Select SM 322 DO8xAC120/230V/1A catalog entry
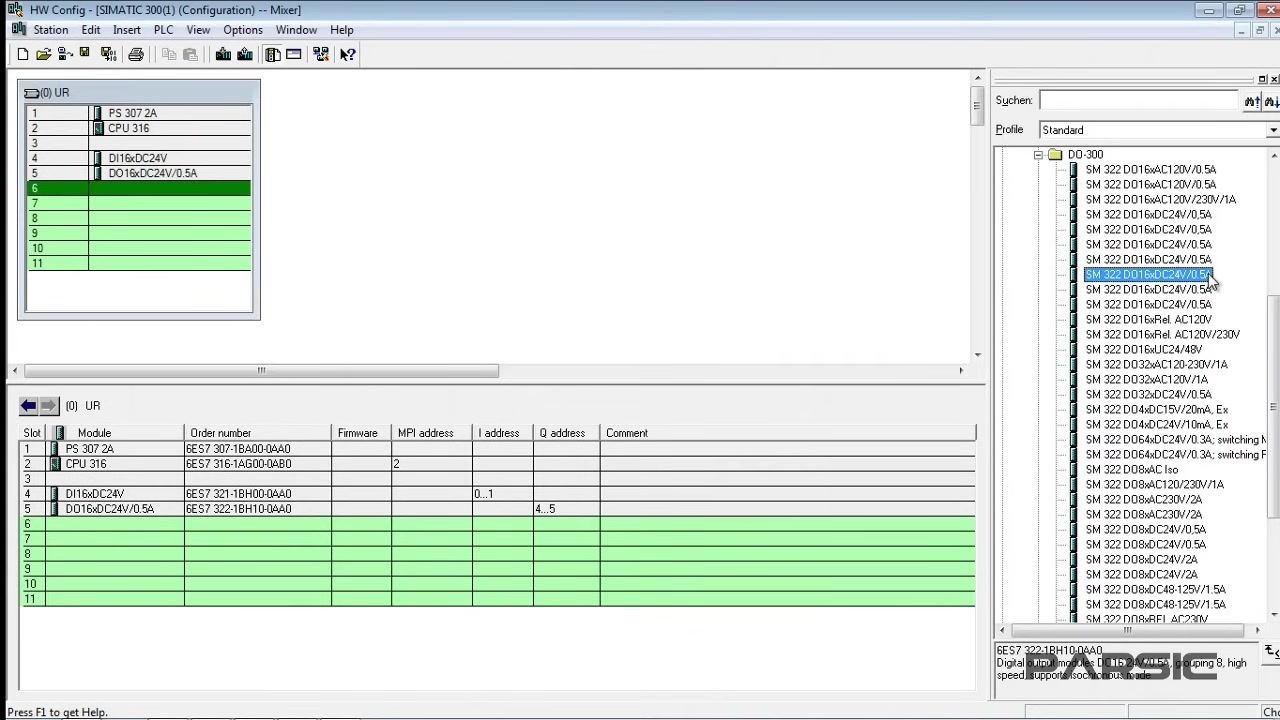1280x720 pixels. pyautogui.click(x=1155, y=485)
